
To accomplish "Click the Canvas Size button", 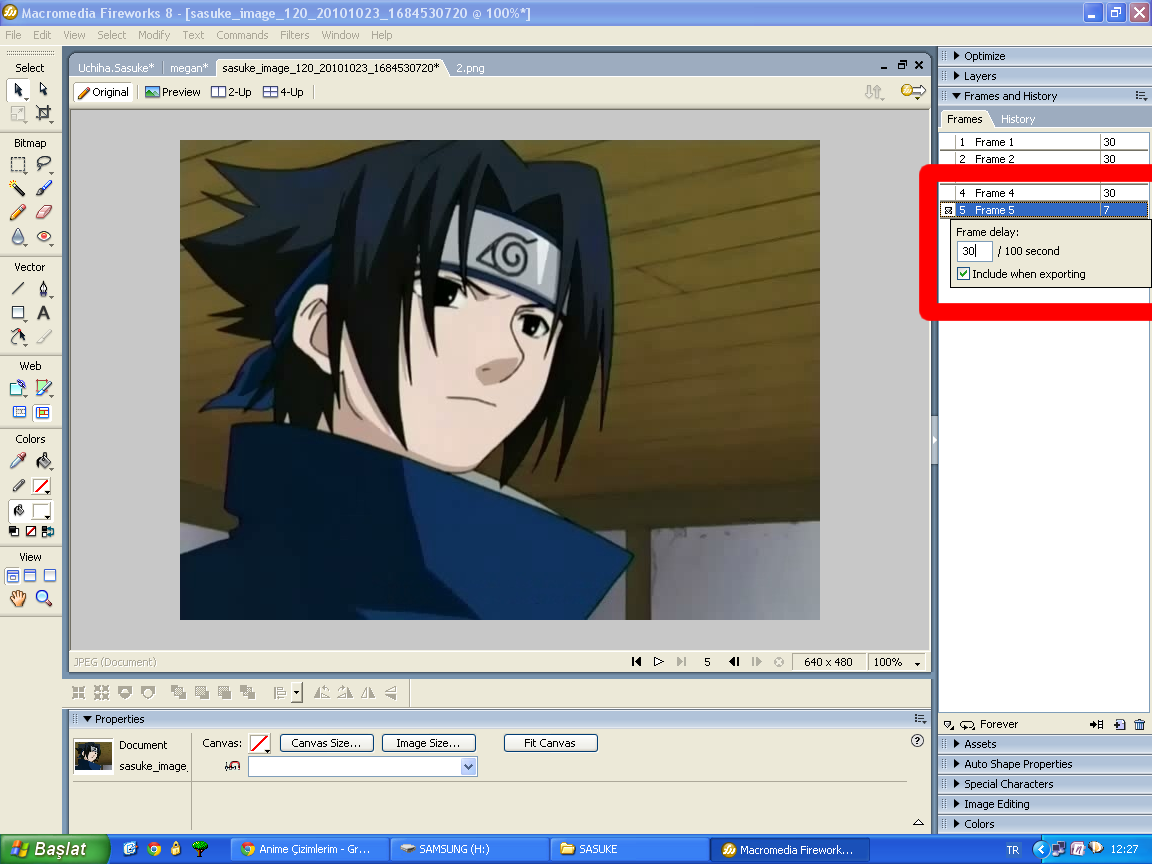I will (326, 743).
